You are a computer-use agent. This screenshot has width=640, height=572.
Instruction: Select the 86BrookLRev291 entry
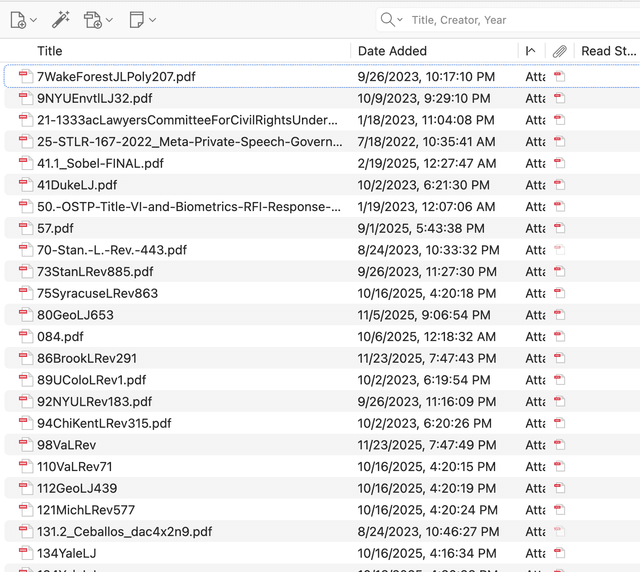tap(87, 358)
